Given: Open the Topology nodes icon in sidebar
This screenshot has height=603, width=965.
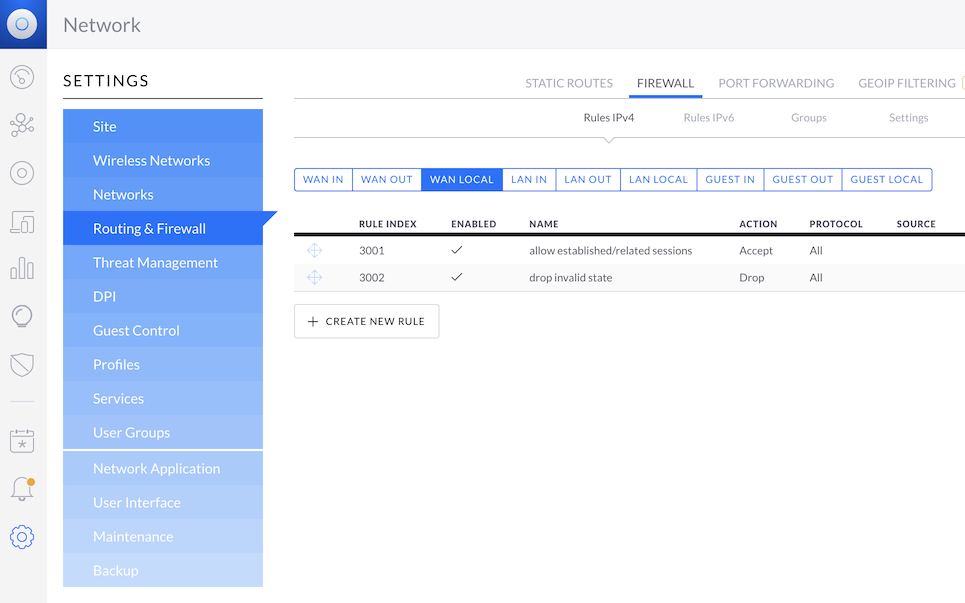Looking at the screenshot, I should [22, 125].
